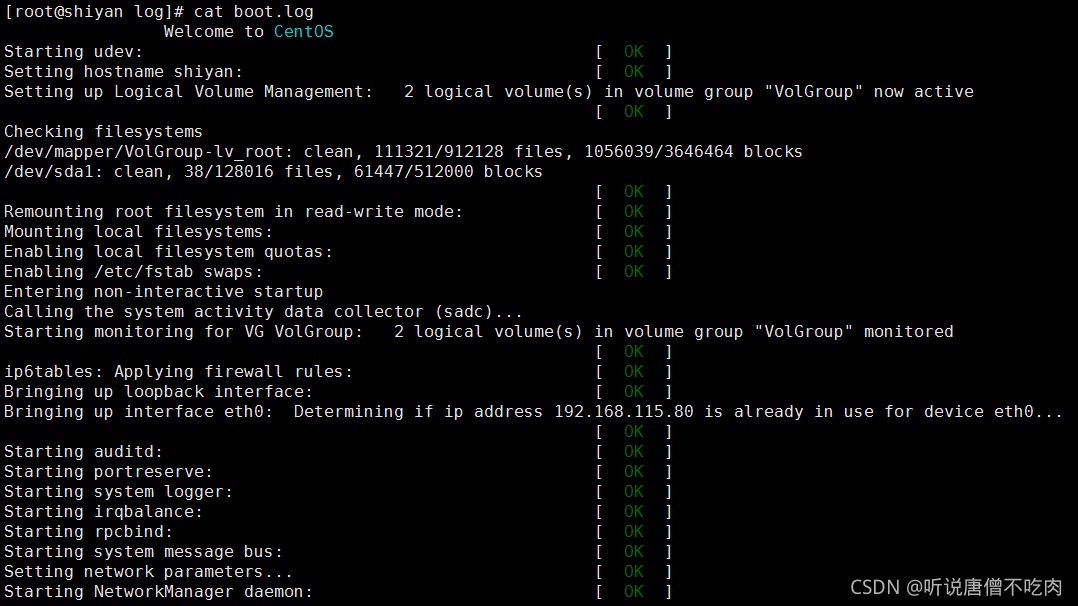
Task: Click the IP address 192.168.115.80
Action: 624,412
